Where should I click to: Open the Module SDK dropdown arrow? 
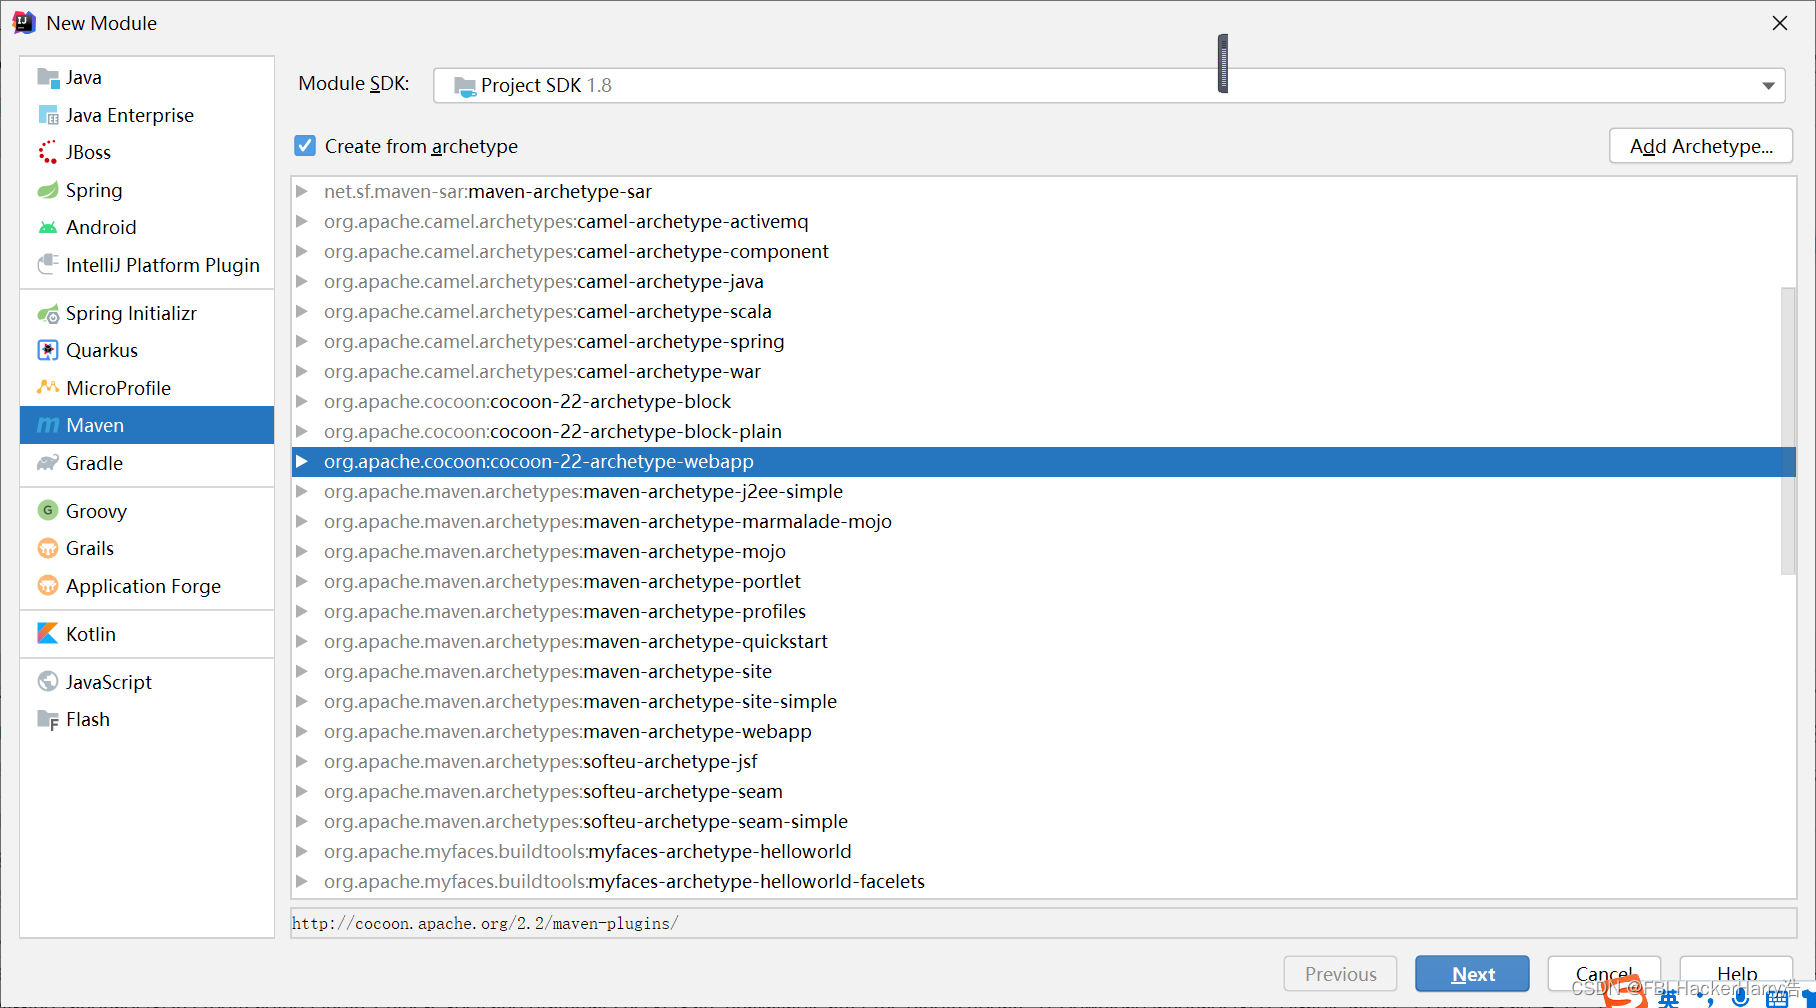1768,86
